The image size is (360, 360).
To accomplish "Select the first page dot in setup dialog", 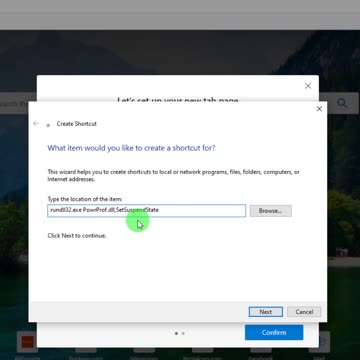I will point(176,333).
